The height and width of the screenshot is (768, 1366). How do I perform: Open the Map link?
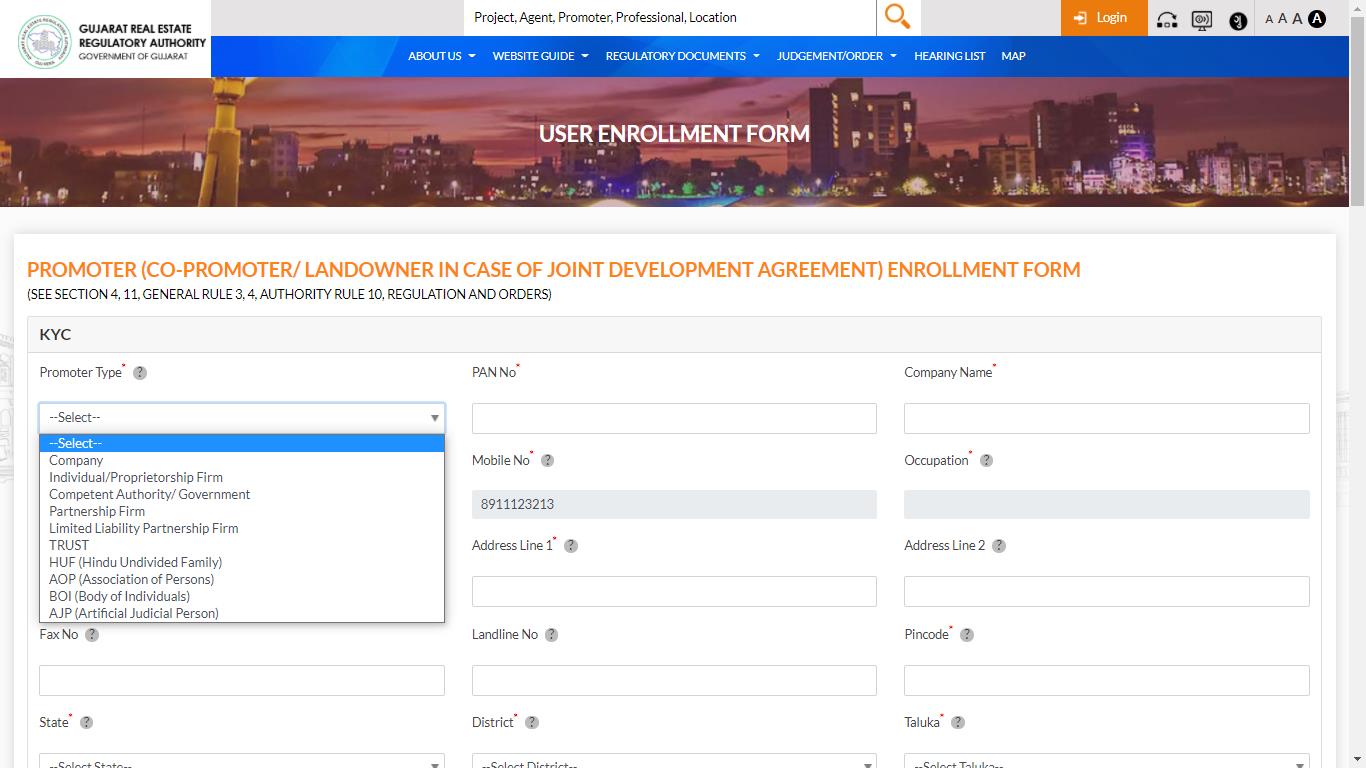[x=1013, y=56]
